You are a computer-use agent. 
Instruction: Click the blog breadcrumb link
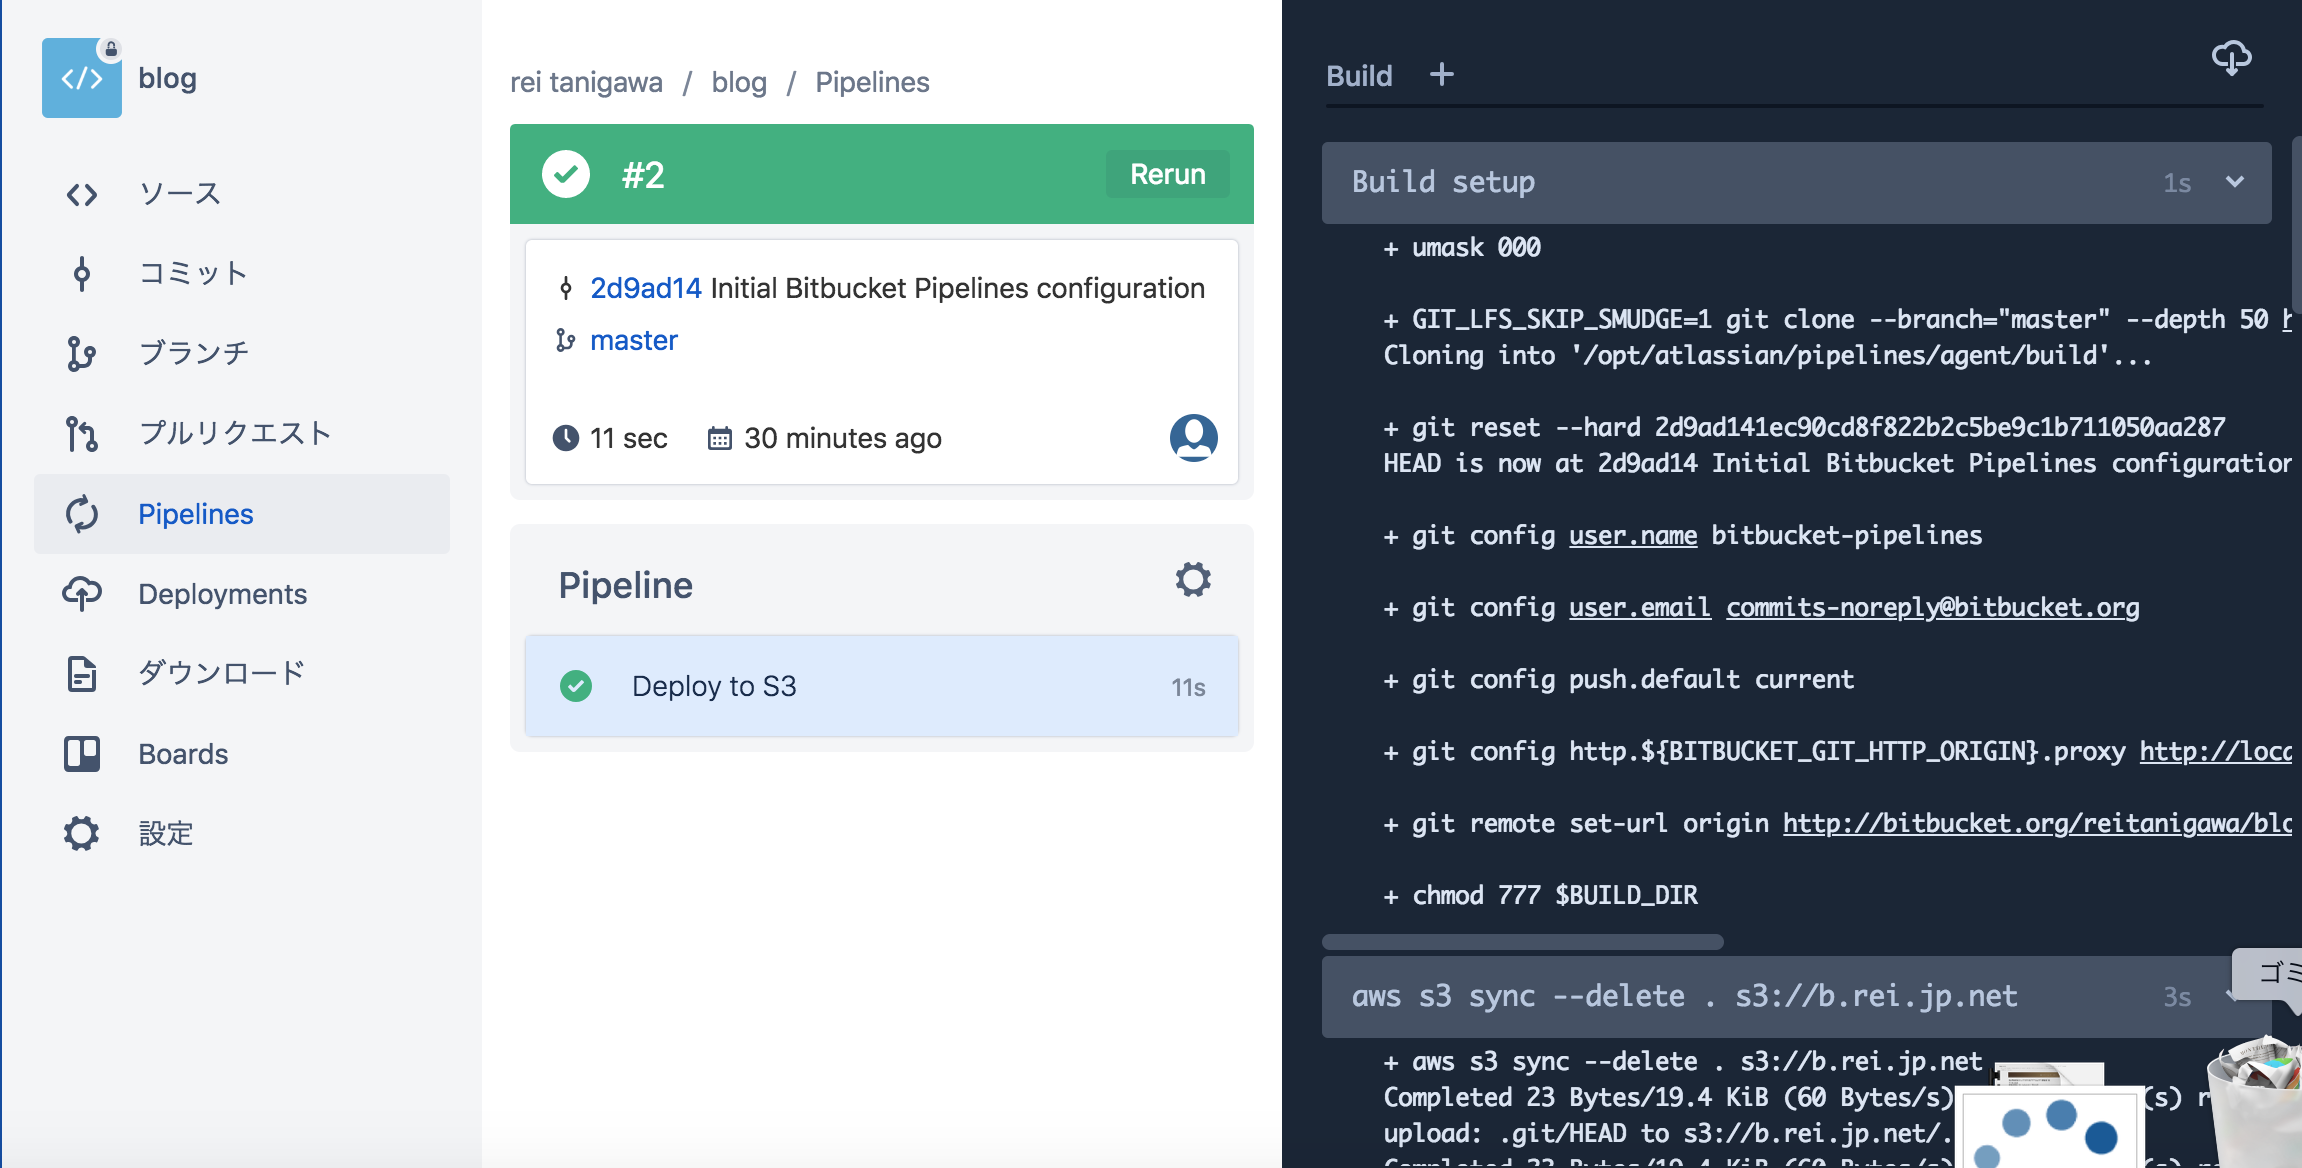739,82
